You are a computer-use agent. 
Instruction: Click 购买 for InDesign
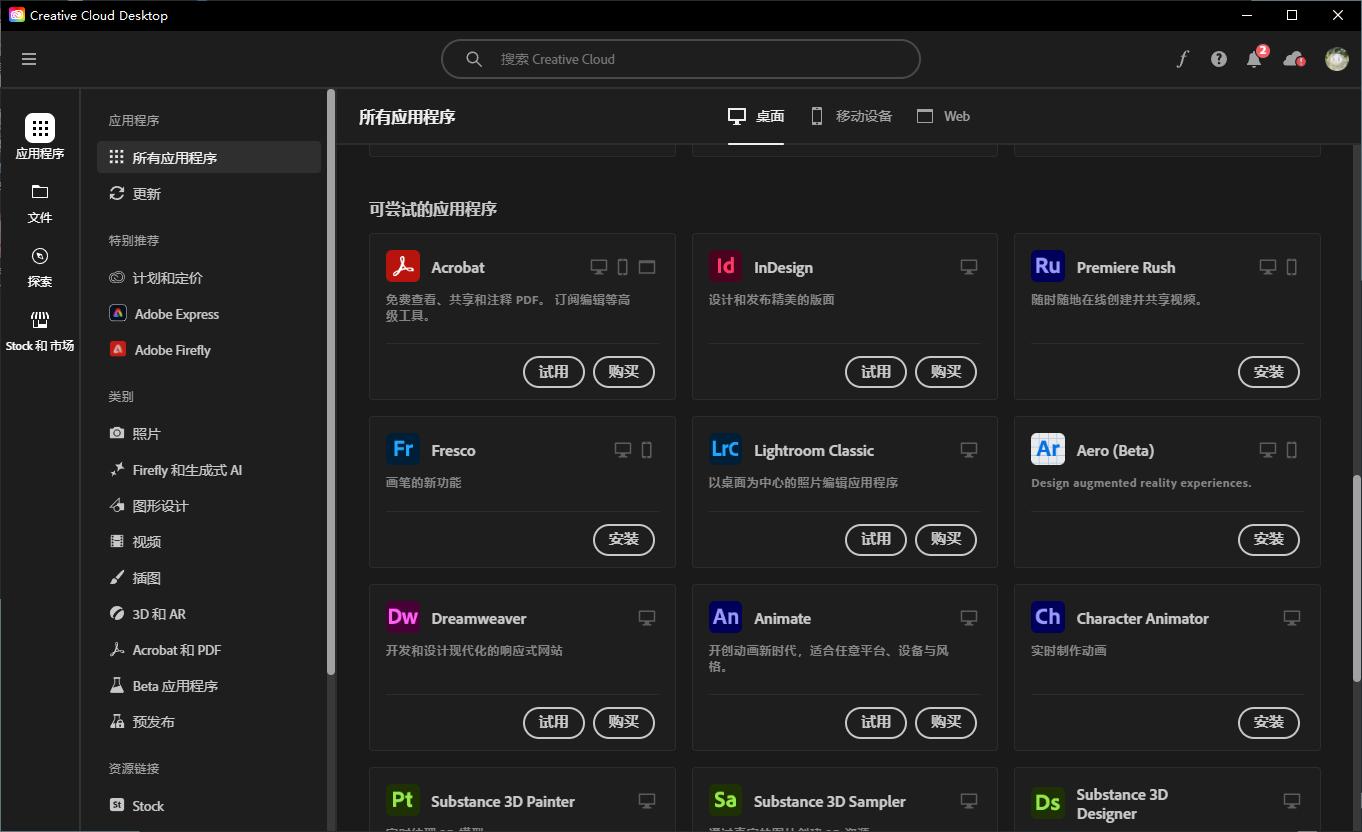pos(946,371)
